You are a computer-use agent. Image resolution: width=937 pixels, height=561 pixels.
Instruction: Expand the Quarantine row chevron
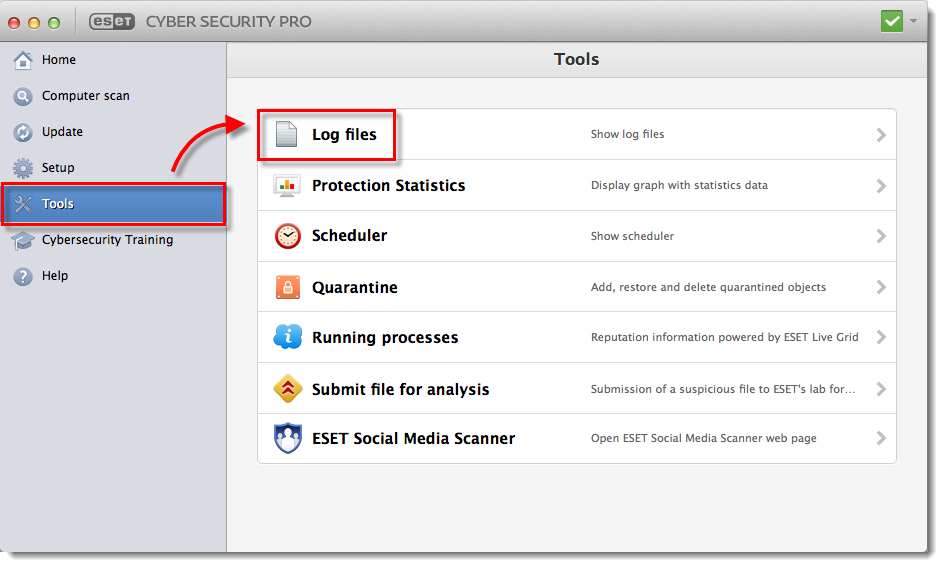click(881, 287)
